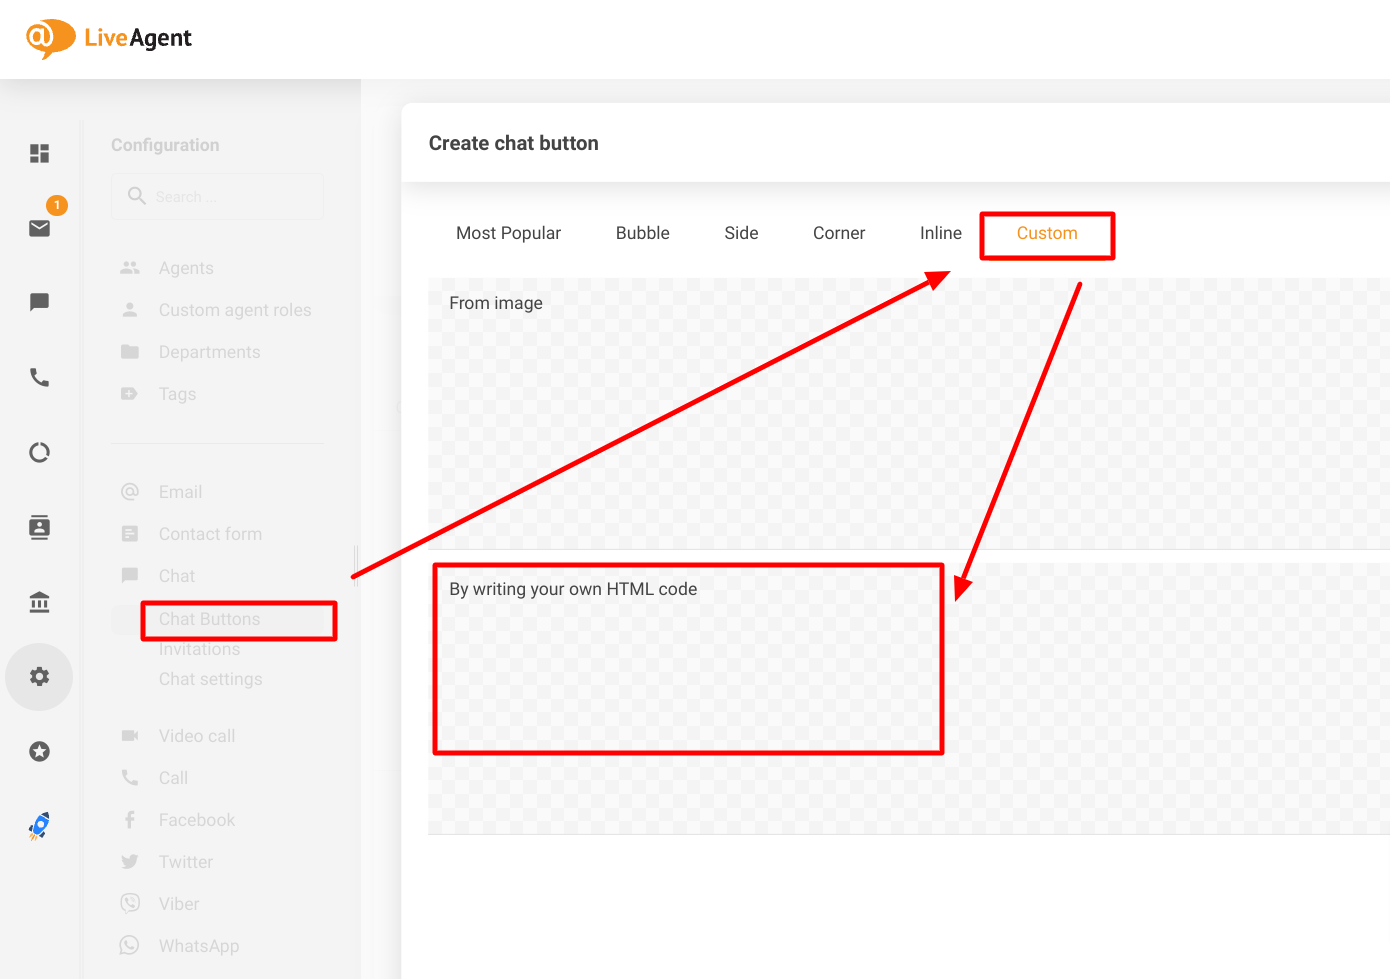Screen dimensions: 1390x979
Task: Click the configuration search field
Action: click(x=217, y=196)
